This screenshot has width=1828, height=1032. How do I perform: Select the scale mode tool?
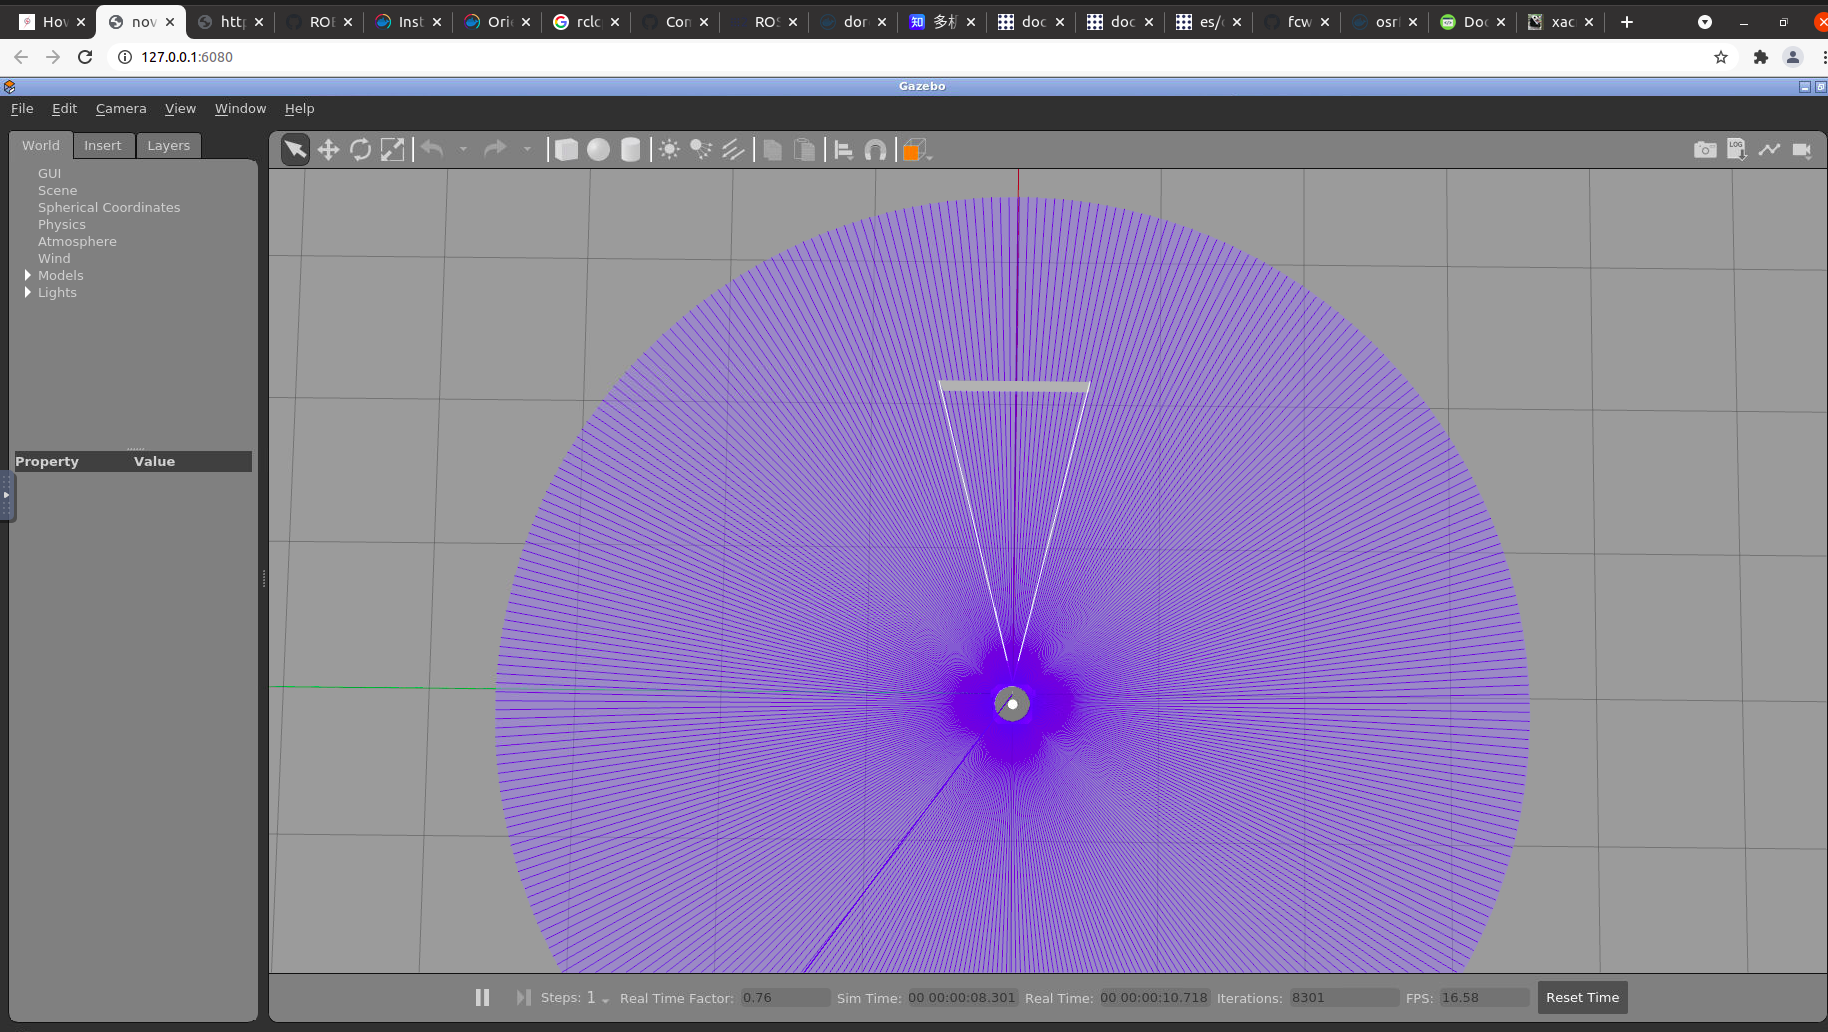coord(392,150)
